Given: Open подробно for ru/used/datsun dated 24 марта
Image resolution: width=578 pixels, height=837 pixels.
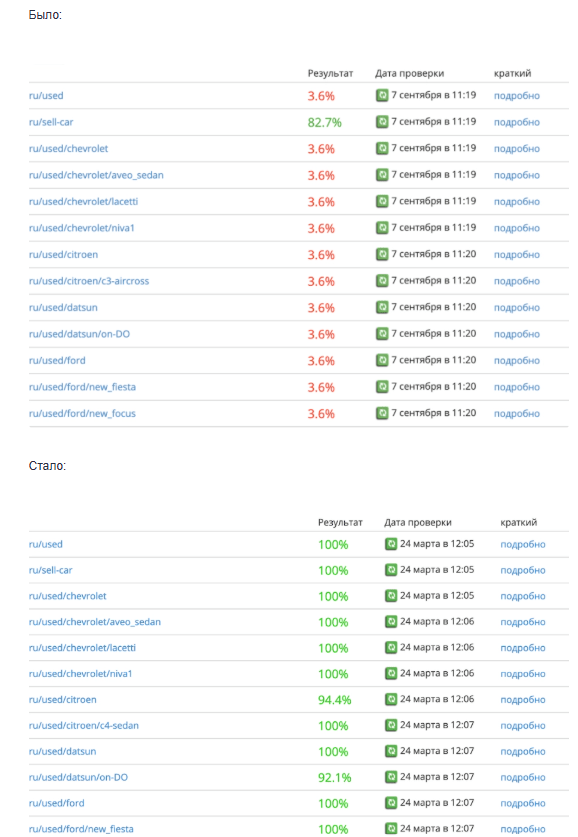Looking at the screenshot, I should (x=522, y=752).
